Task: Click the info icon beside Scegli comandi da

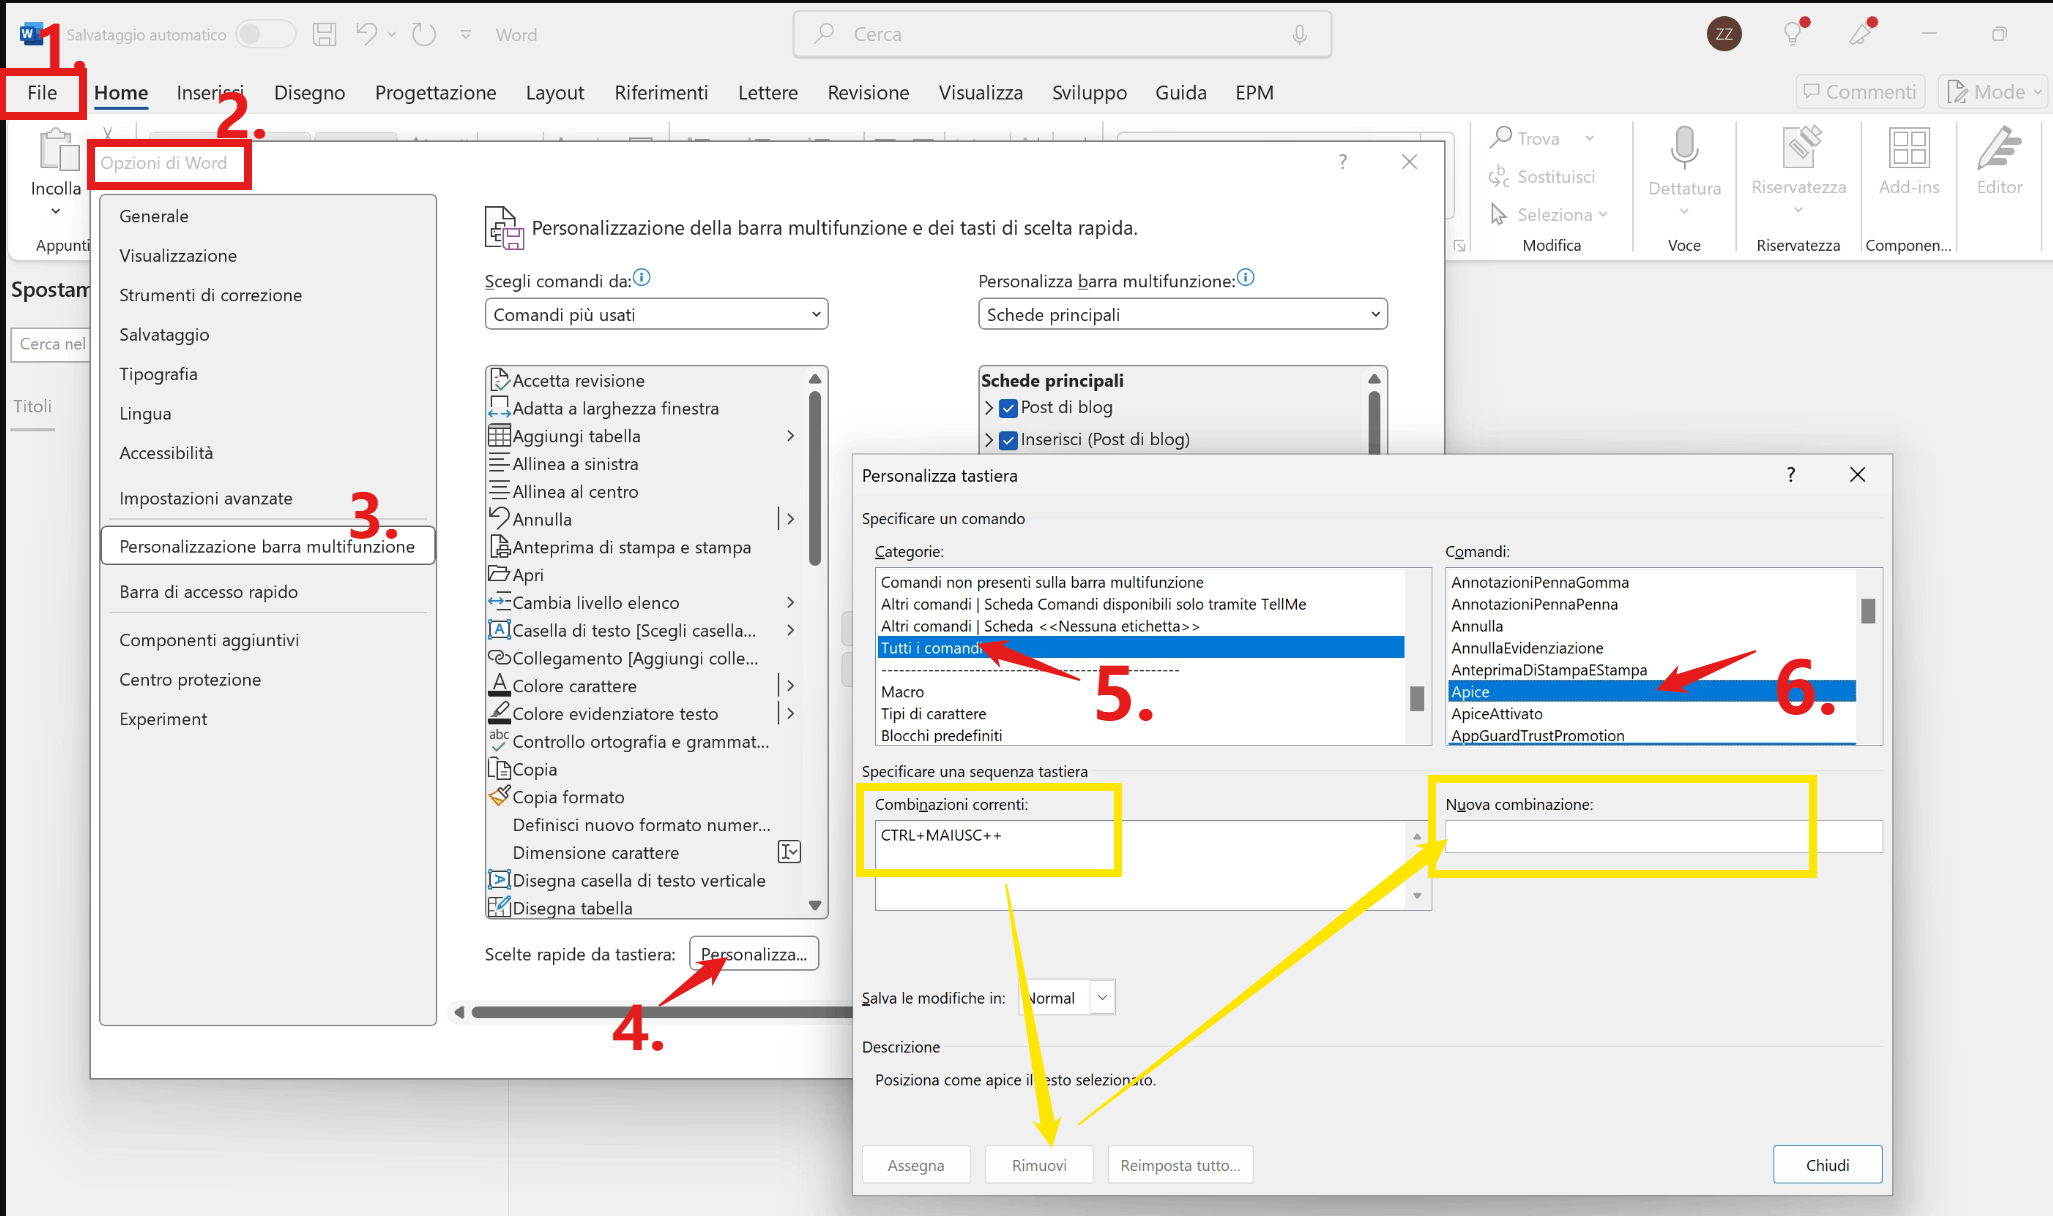Action: (642, 278)
